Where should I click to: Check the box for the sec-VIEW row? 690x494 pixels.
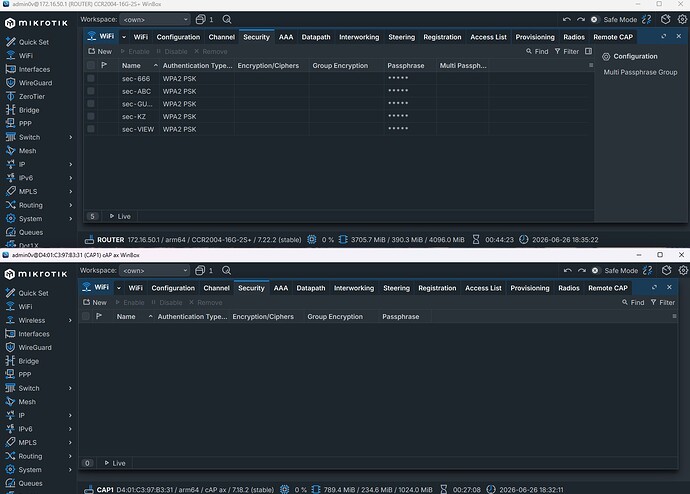tap(91, 129)
